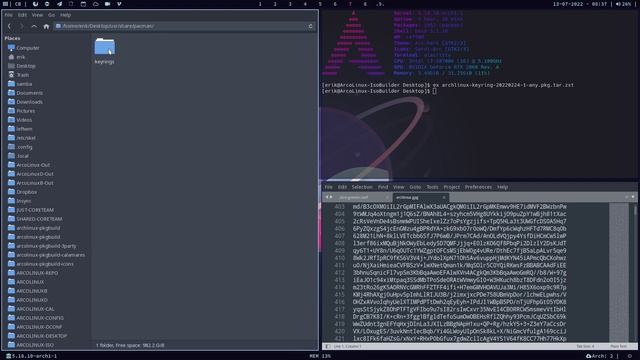Viewport: 640px width, 360px height.
Task: Toggle the editor side bar status icon
Action: click(x=327, y=346)
